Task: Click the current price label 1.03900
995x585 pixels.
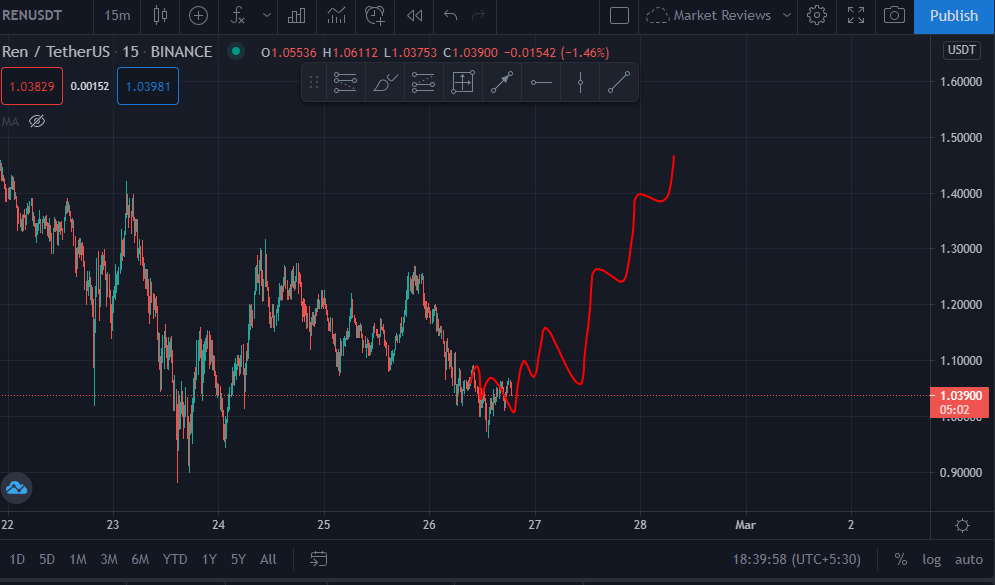Action: point(959,402)
